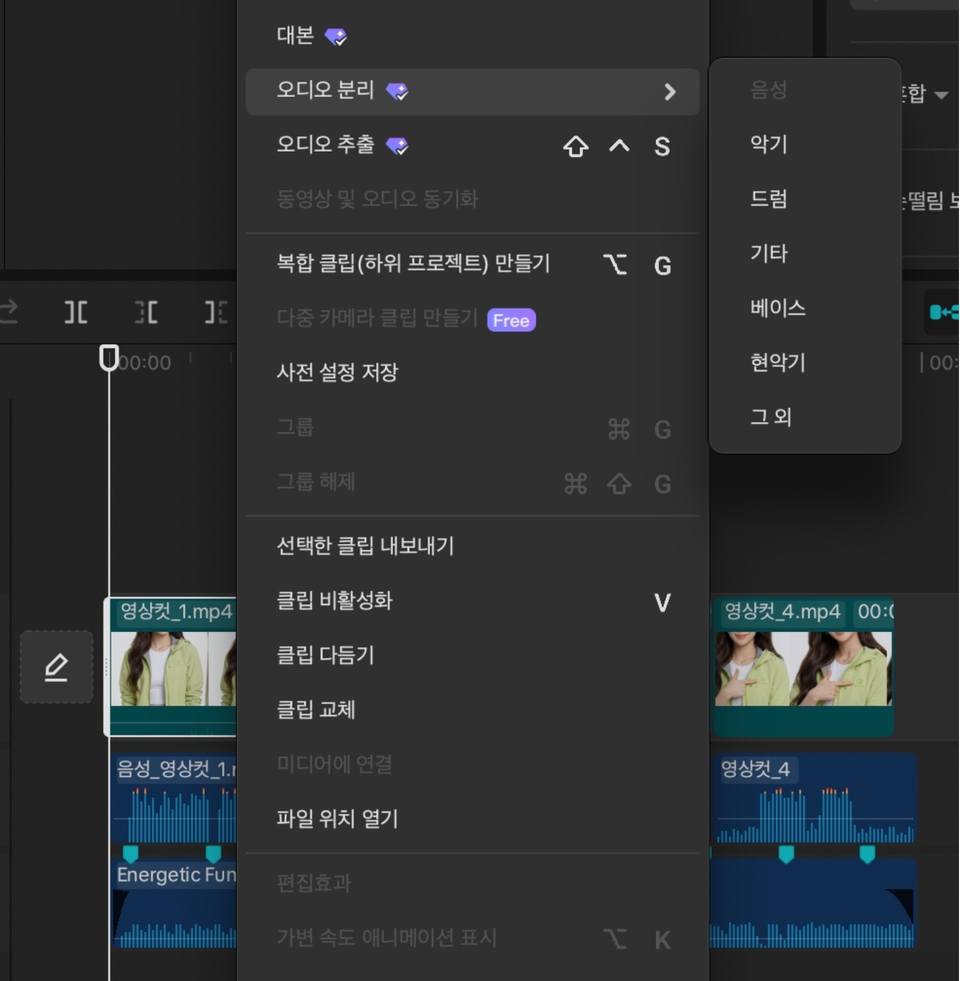This screenshot has height=981, width=960.
Task: Click 사전 설정 저장 menu item
Action: tap(472, 373)
